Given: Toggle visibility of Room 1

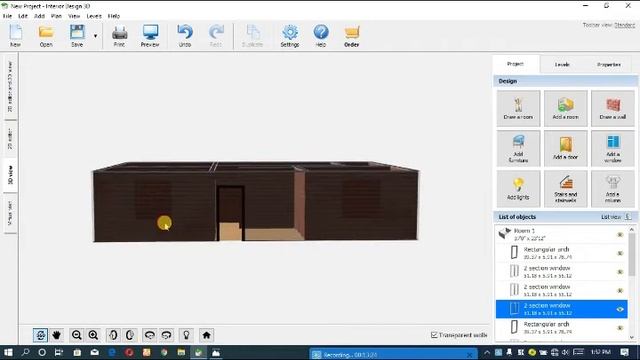Looking at the screenshot, I should [x=620, y=235].
